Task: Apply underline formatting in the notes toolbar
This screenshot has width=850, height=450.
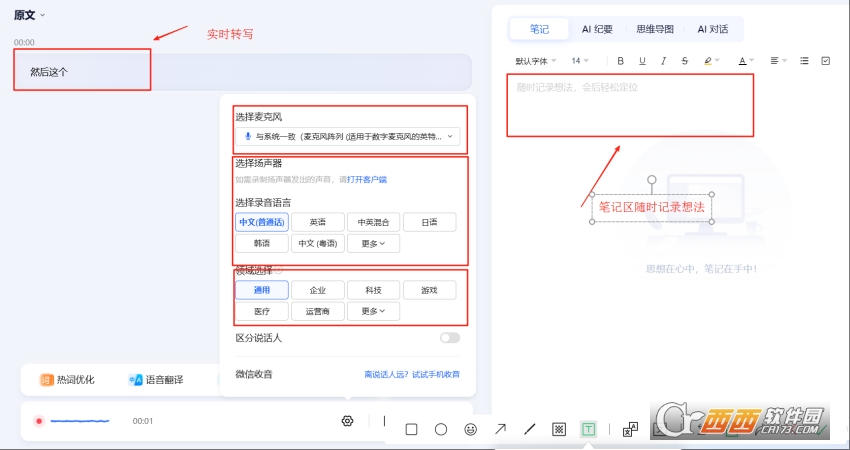Action: click(x=642, y=61)
